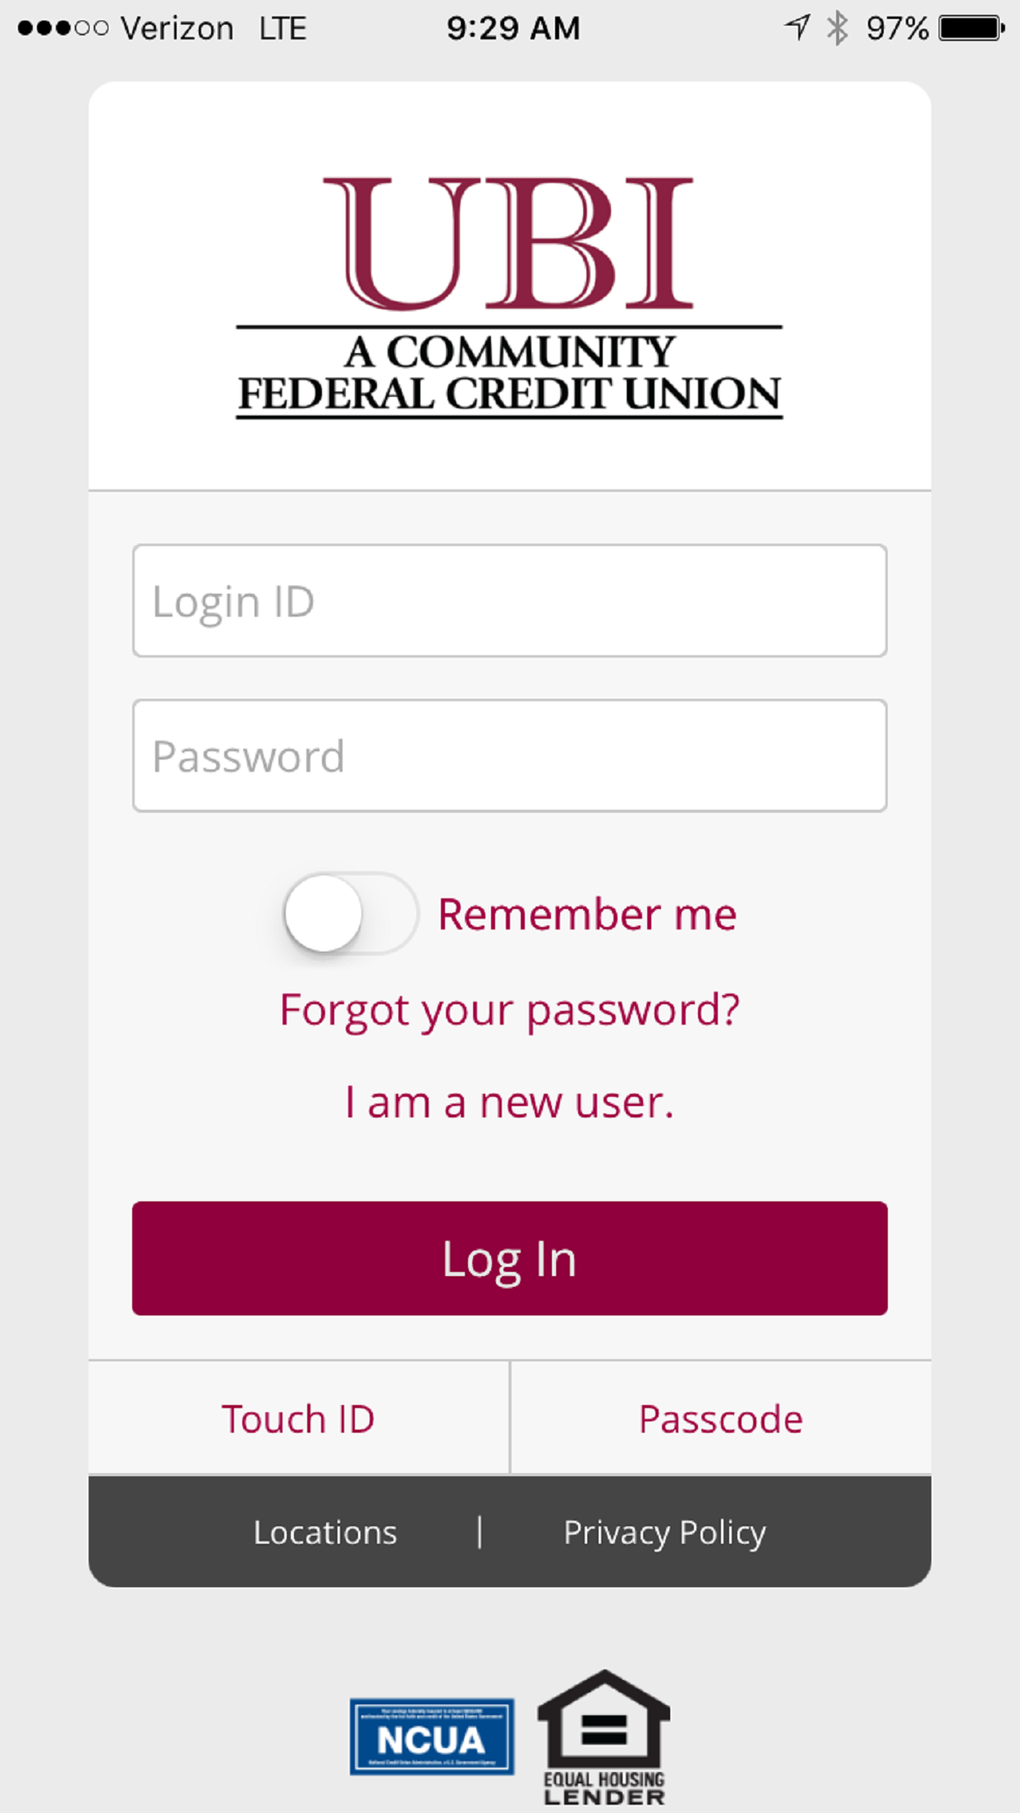Image resolution: width=1020 pixels, height=1813 pixels.
Task: Tap the Bluetooth status icon
Action: [838, 28]
